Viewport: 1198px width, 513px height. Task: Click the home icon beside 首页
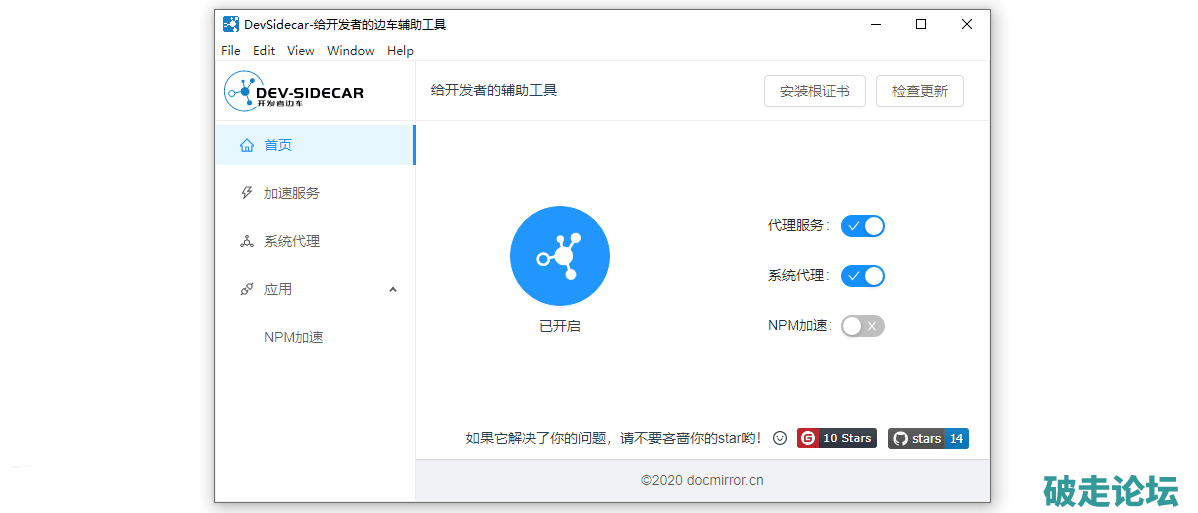click(x=247, y=145)
